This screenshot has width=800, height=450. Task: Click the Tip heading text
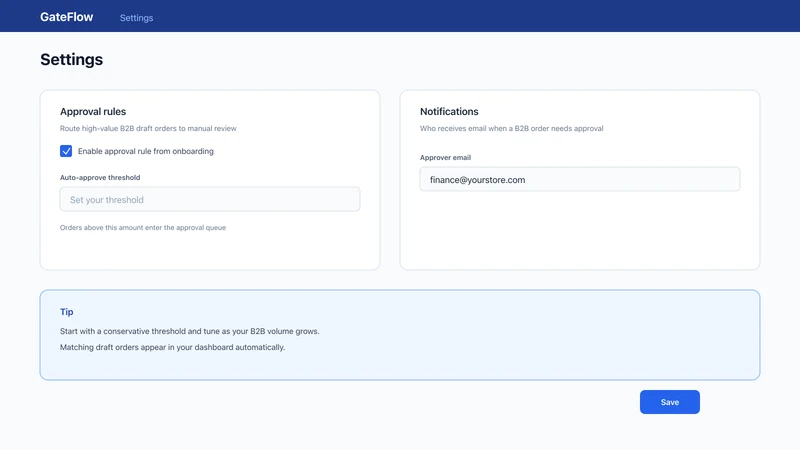pos(66,312)
